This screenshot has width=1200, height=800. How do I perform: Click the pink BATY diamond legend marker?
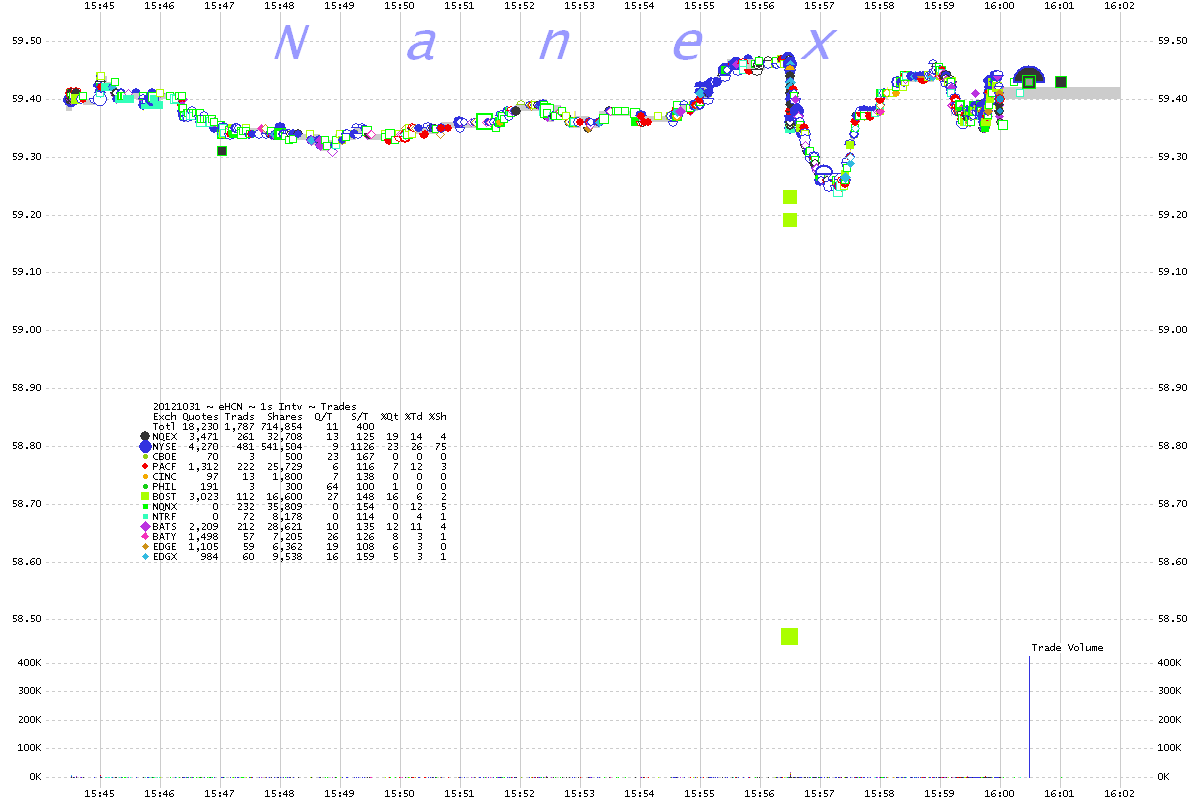[145, 536]
